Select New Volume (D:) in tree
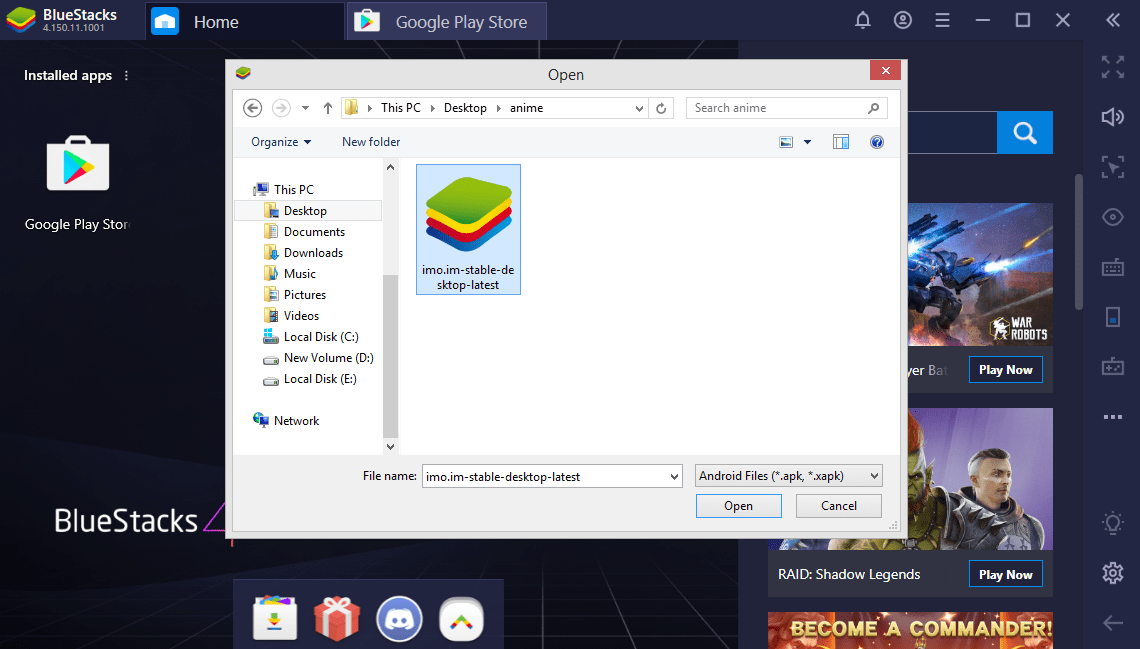The image size is (1140, 649). (328, 358)
